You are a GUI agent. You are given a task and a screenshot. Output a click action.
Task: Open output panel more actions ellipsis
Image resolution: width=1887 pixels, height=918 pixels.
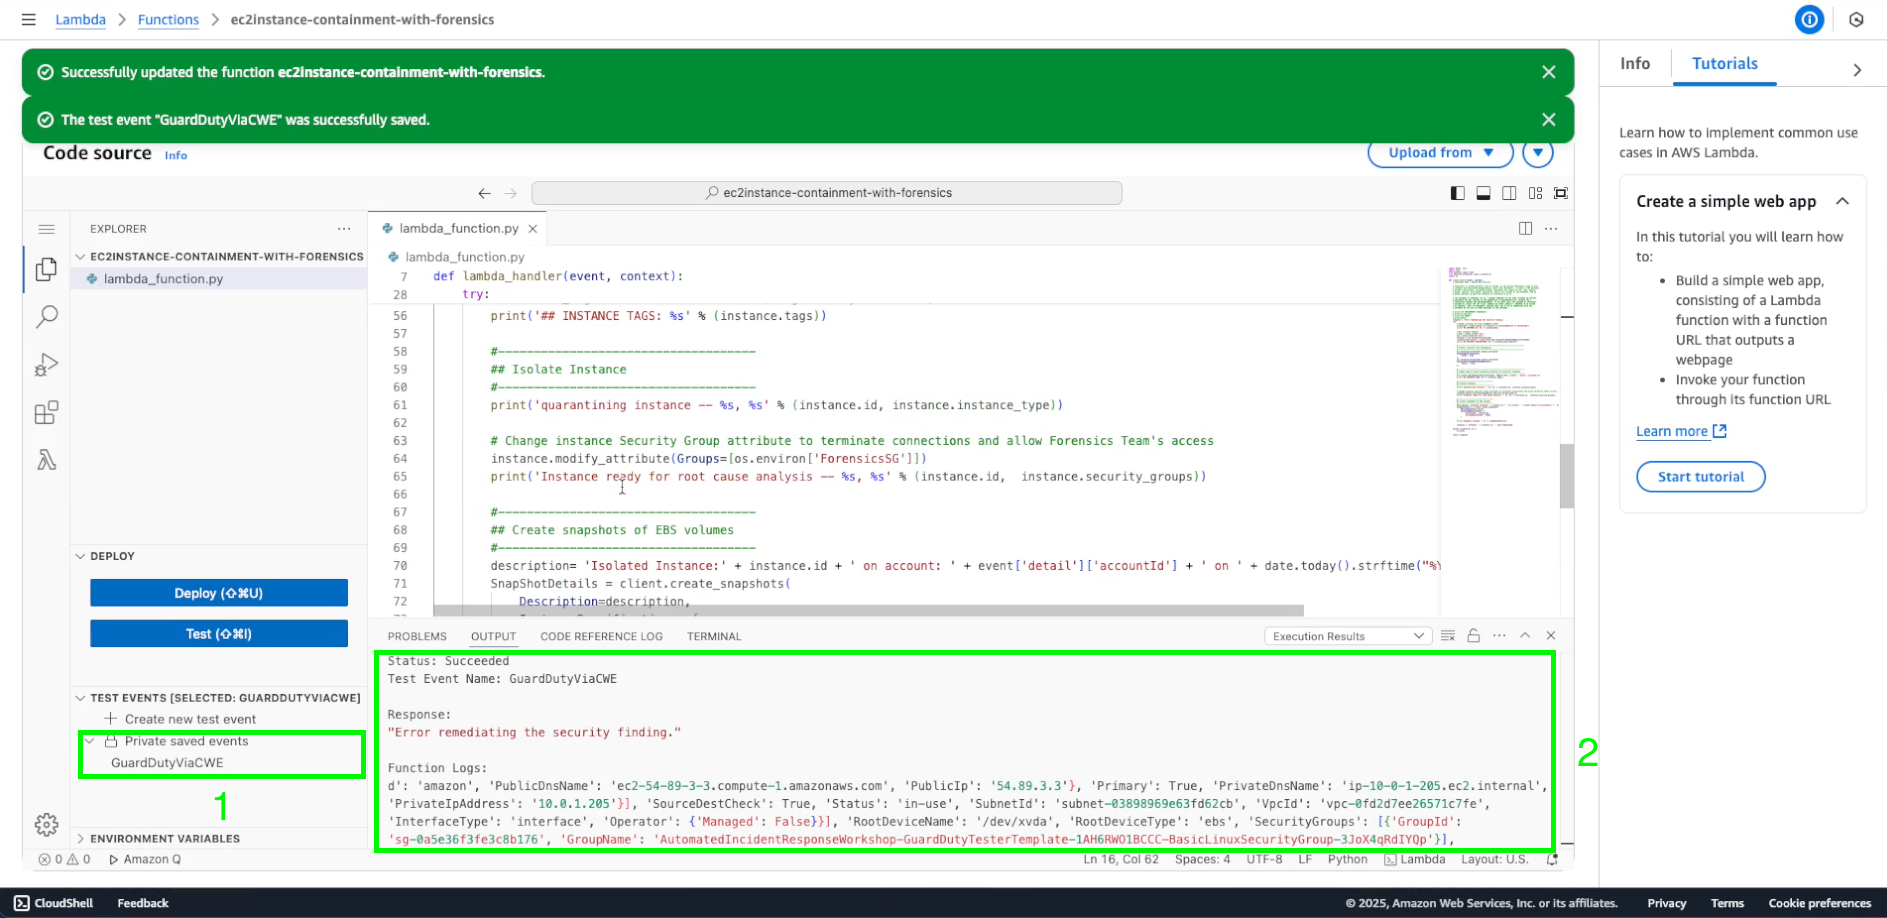pos(1499,636)
